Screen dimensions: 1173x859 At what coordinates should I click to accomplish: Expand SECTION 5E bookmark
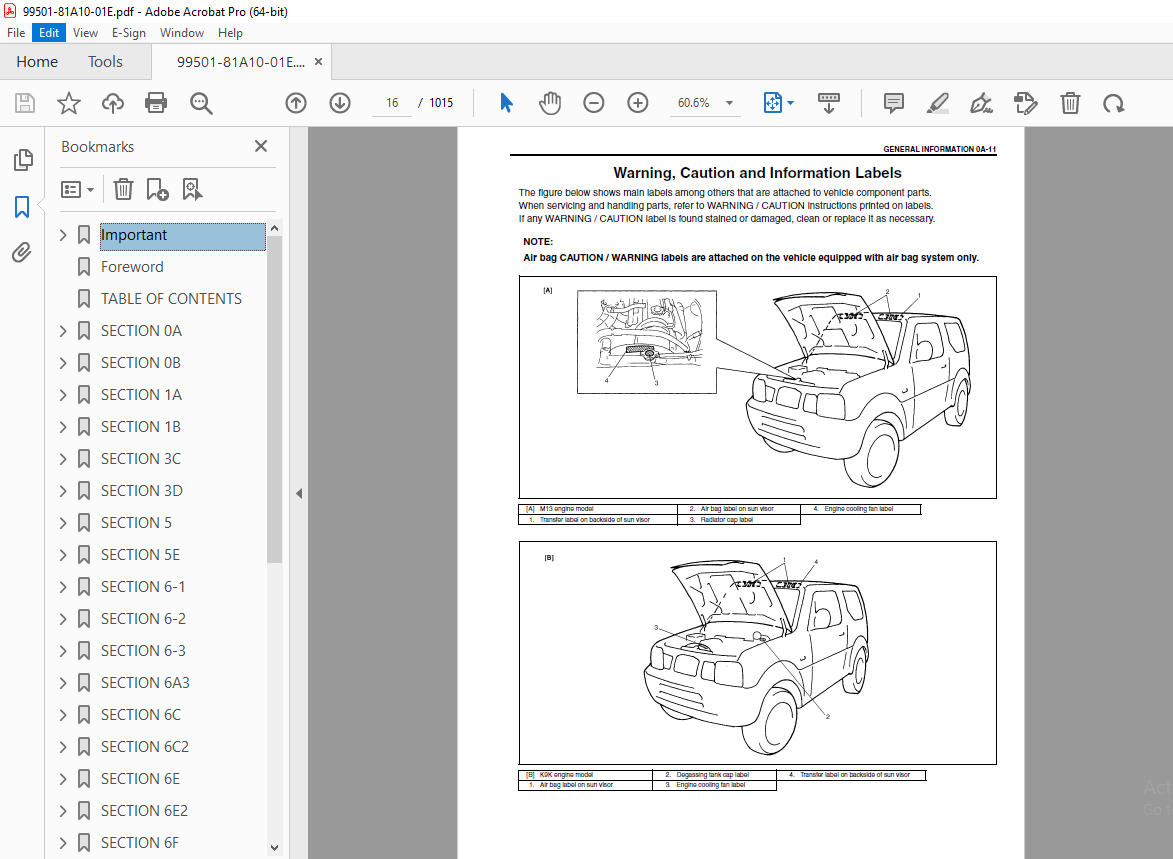coord(63,554)
